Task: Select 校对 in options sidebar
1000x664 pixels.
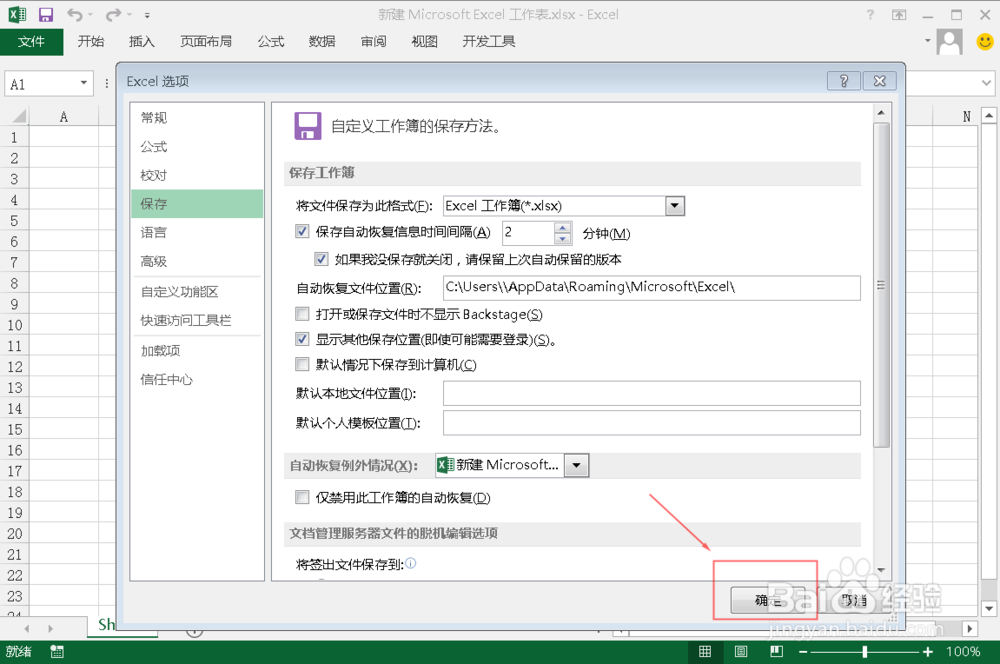Action: click(197, 175)
